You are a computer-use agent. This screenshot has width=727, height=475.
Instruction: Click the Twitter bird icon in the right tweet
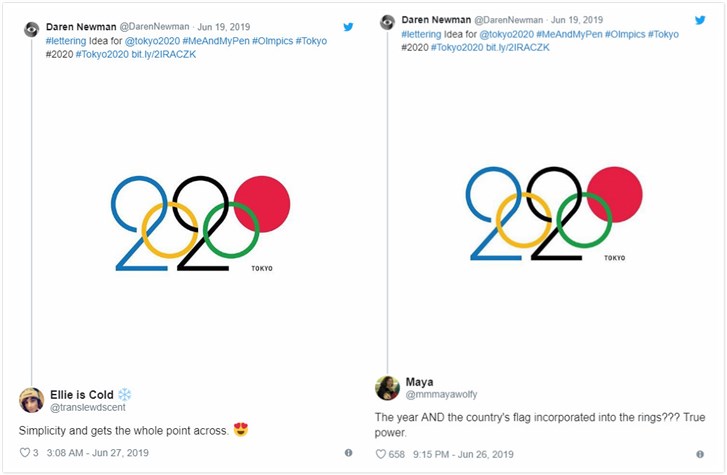click(x=698, y=20)
